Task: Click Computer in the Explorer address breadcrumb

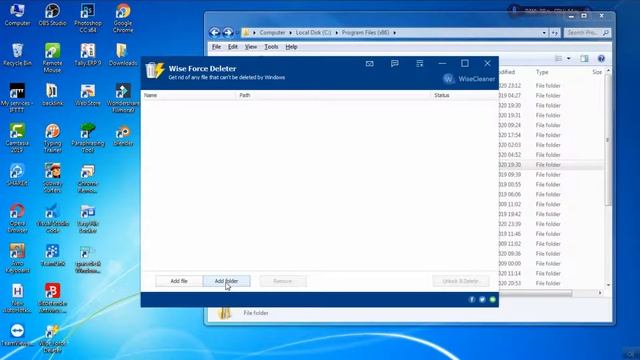Action: tap(272, 33)
